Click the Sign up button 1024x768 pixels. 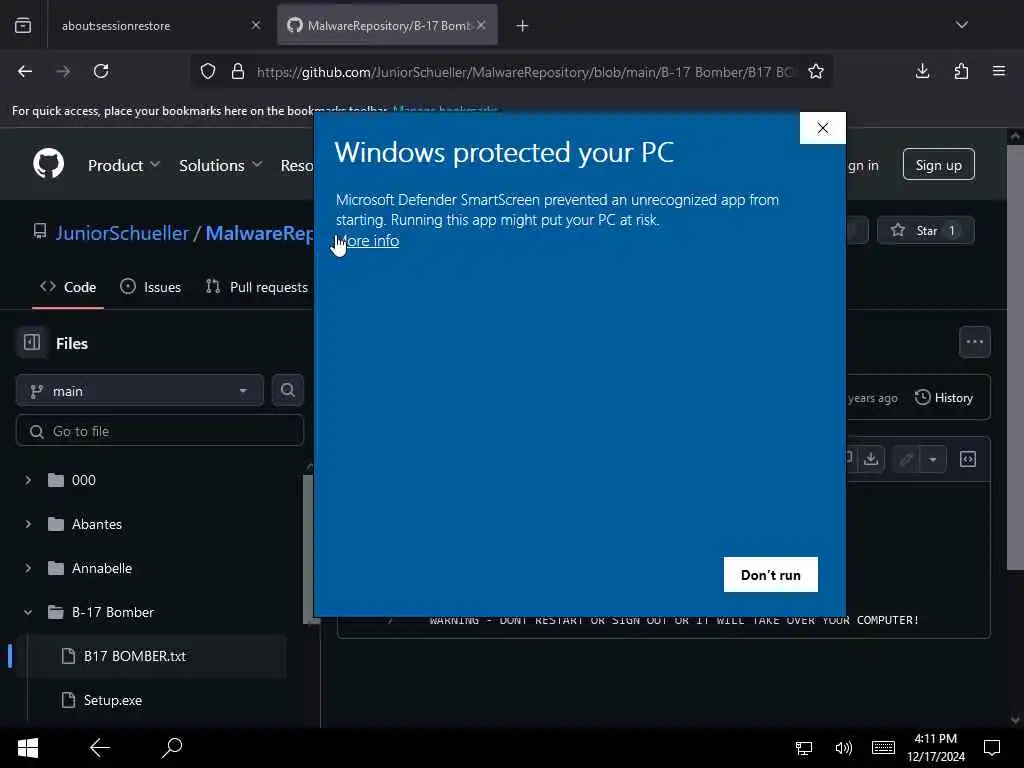click(938, 165)
